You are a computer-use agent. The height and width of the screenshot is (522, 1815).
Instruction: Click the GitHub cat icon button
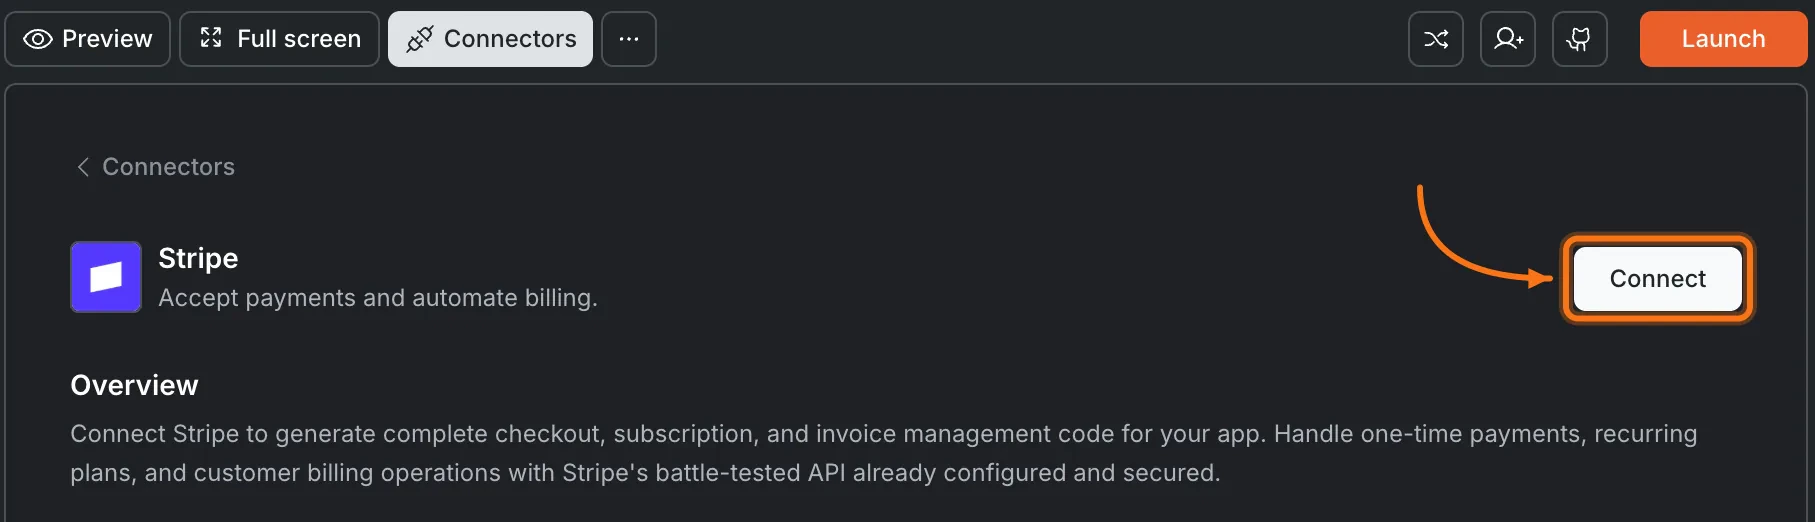(1579, 39)
